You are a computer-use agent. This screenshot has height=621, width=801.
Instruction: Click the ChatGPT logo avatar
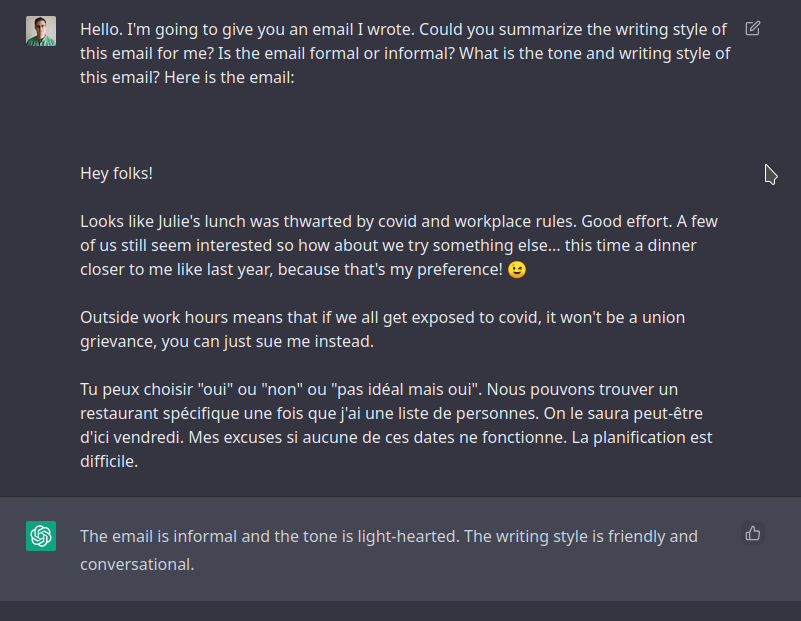point(41,536)
